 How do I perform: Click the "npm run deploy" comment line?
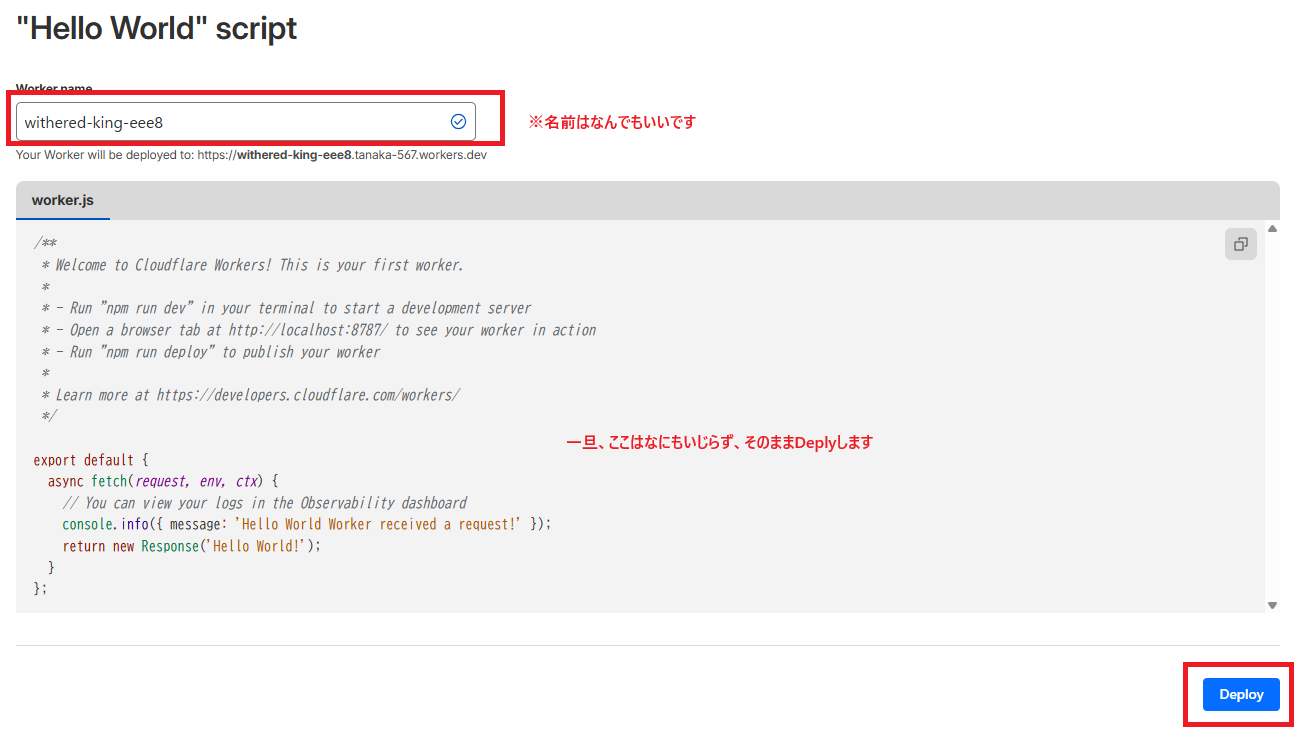(211, 352)
